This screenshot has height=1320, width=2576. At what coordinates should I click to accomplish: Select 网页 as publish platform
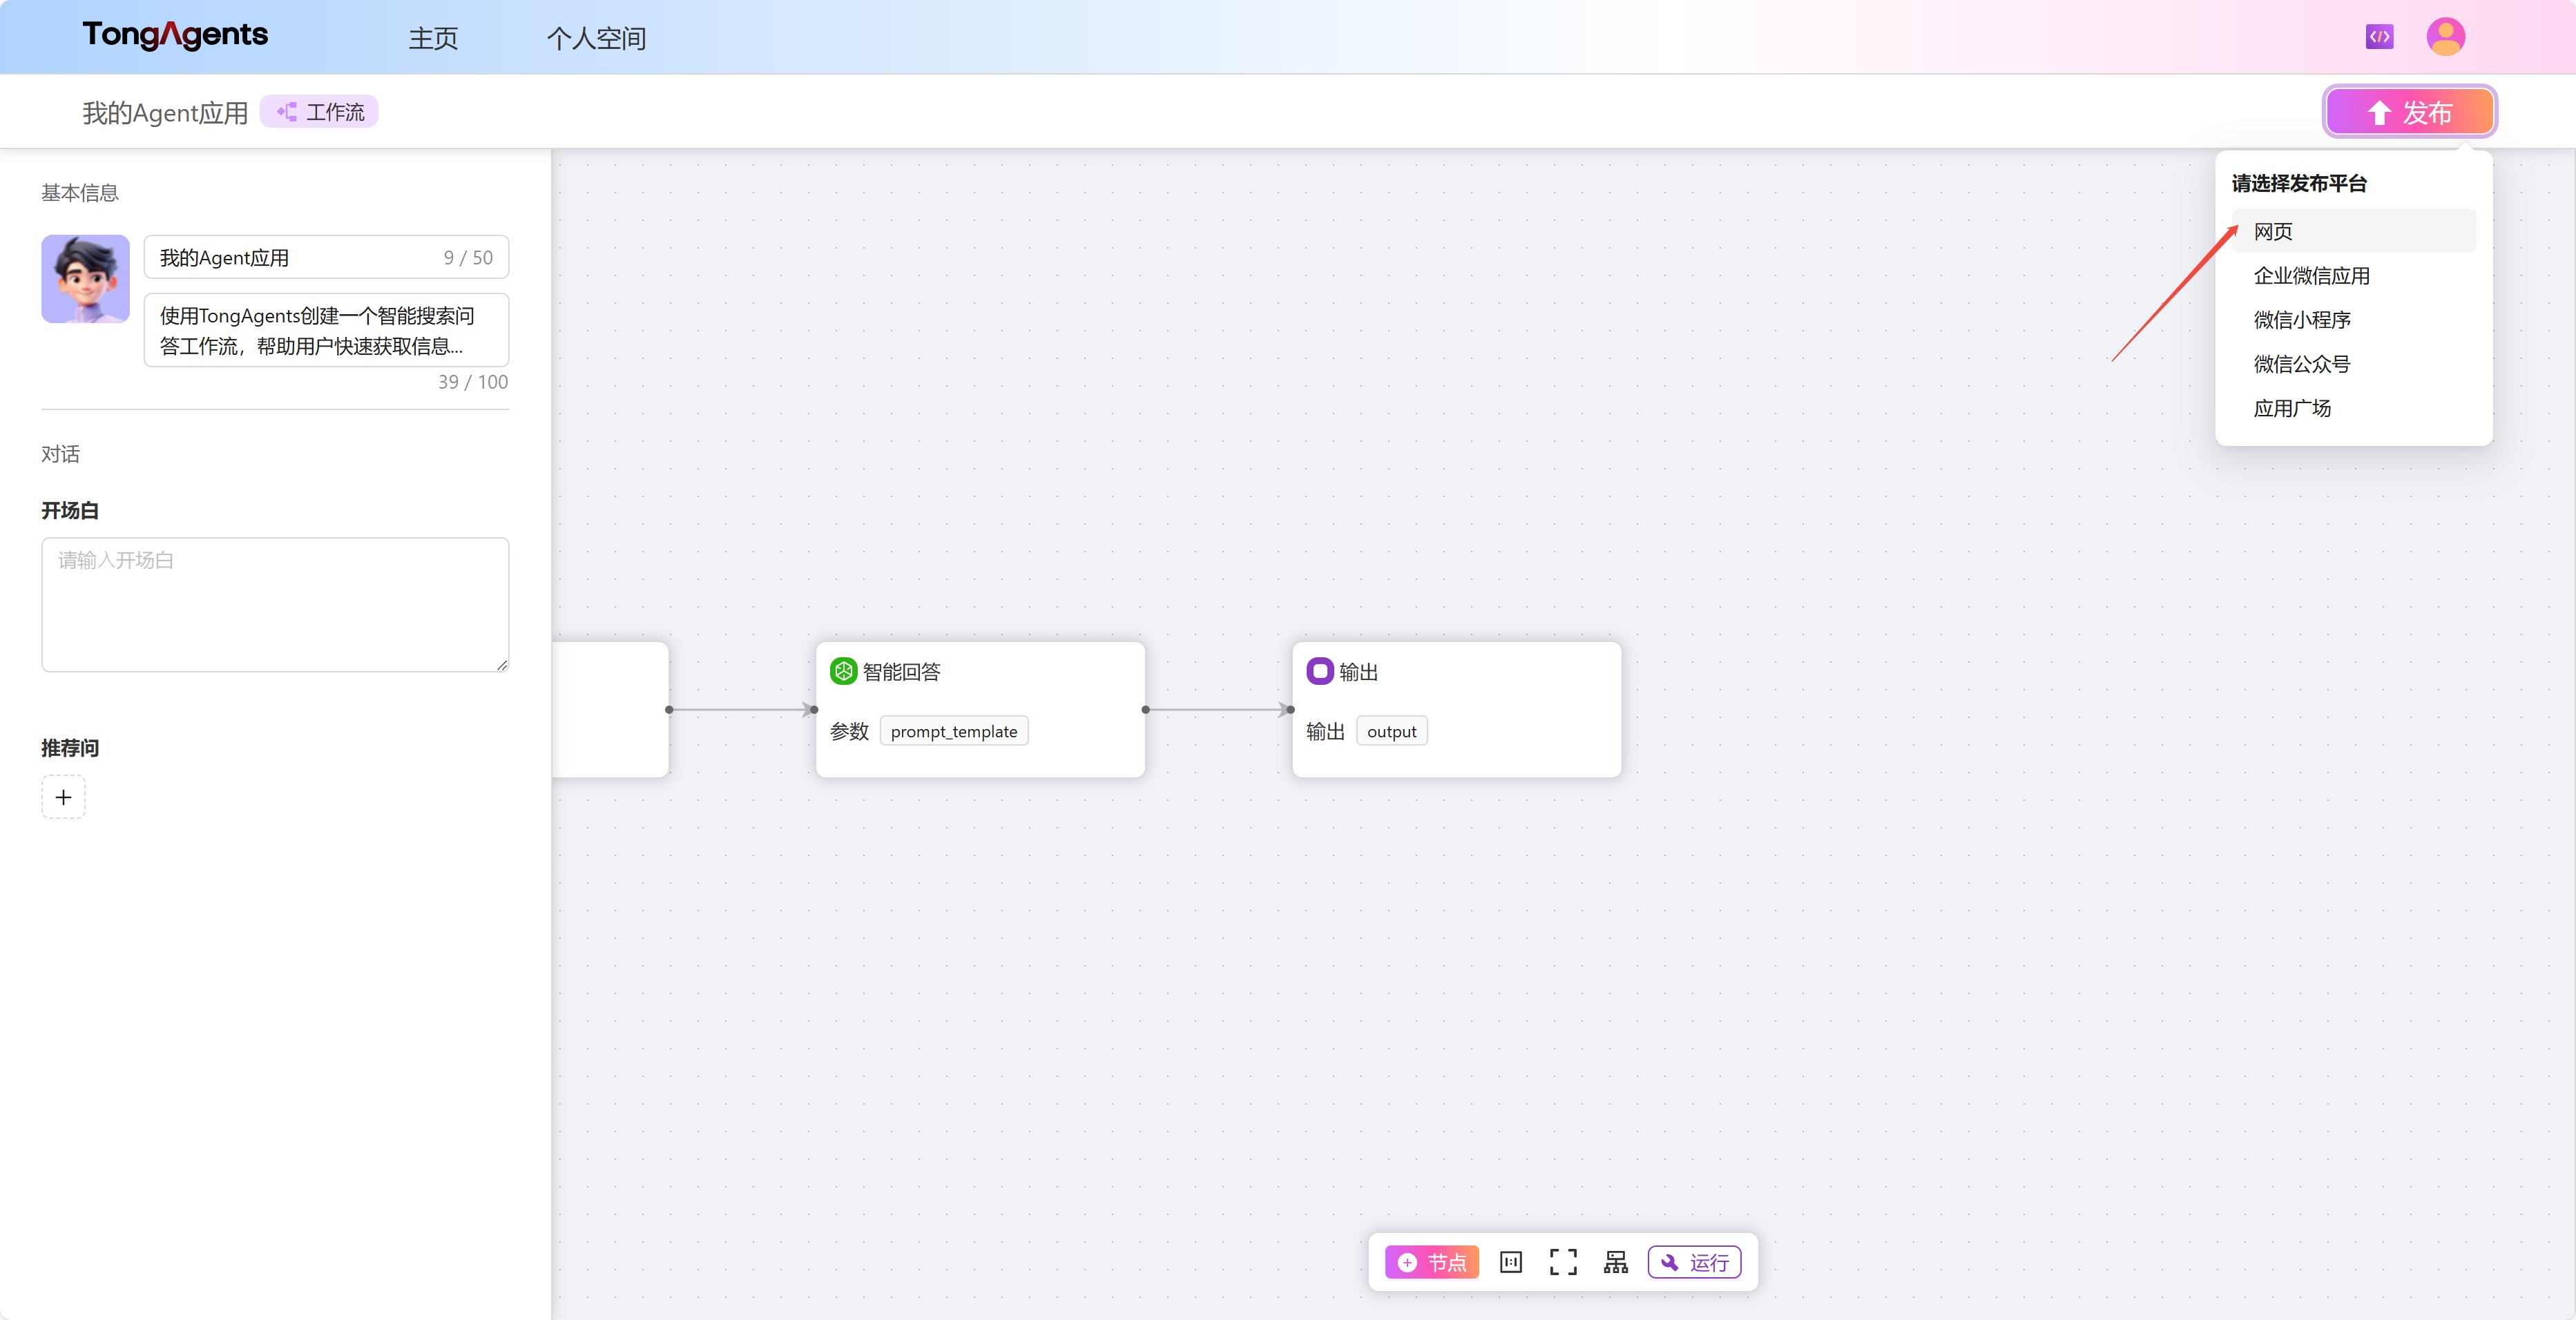tap(2273, 231)
